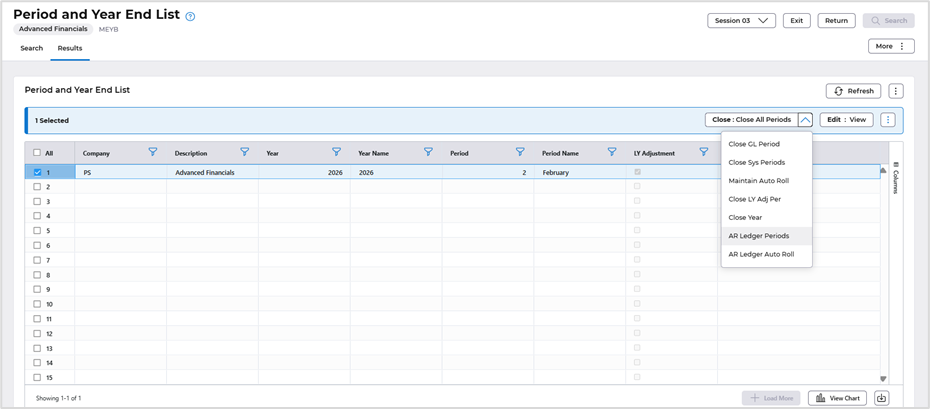The image size is (930, 409).
Task: Filter the Description column
Action: [x=244, y=152]
